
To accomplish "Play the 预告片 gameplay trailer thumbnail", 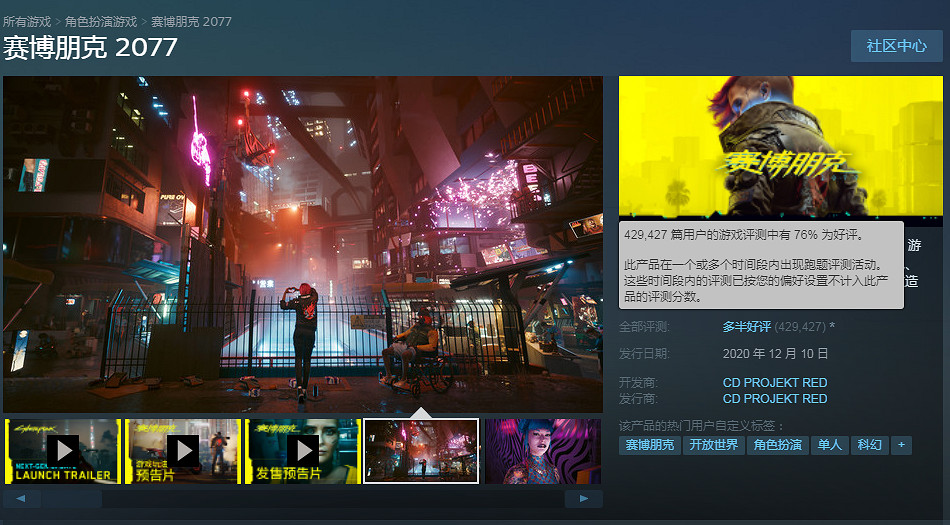I will coord(182,451).
